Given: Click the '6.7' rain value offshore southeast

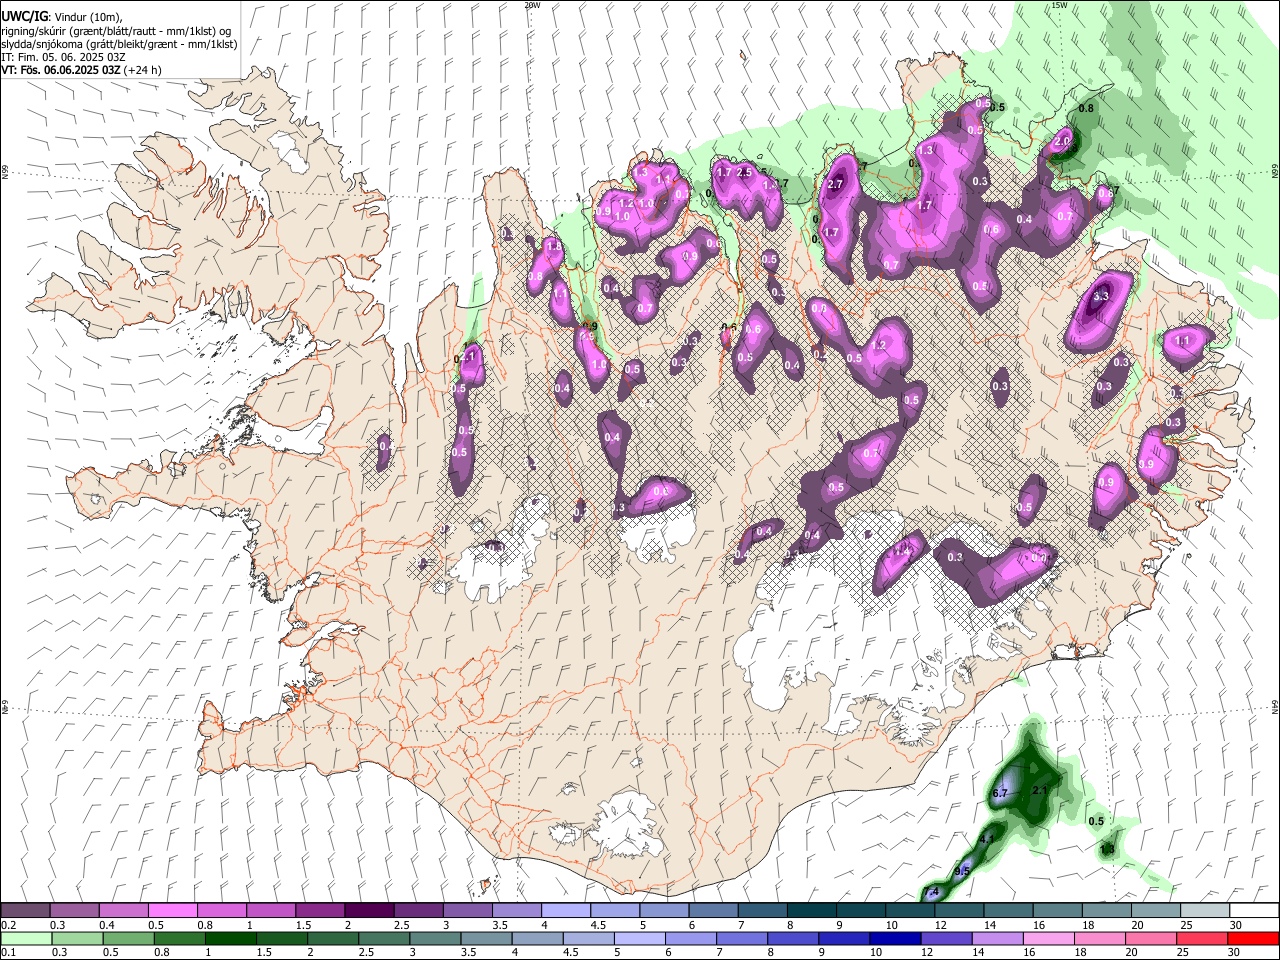Looking at the screenshot, I should (x=999, y=793).
